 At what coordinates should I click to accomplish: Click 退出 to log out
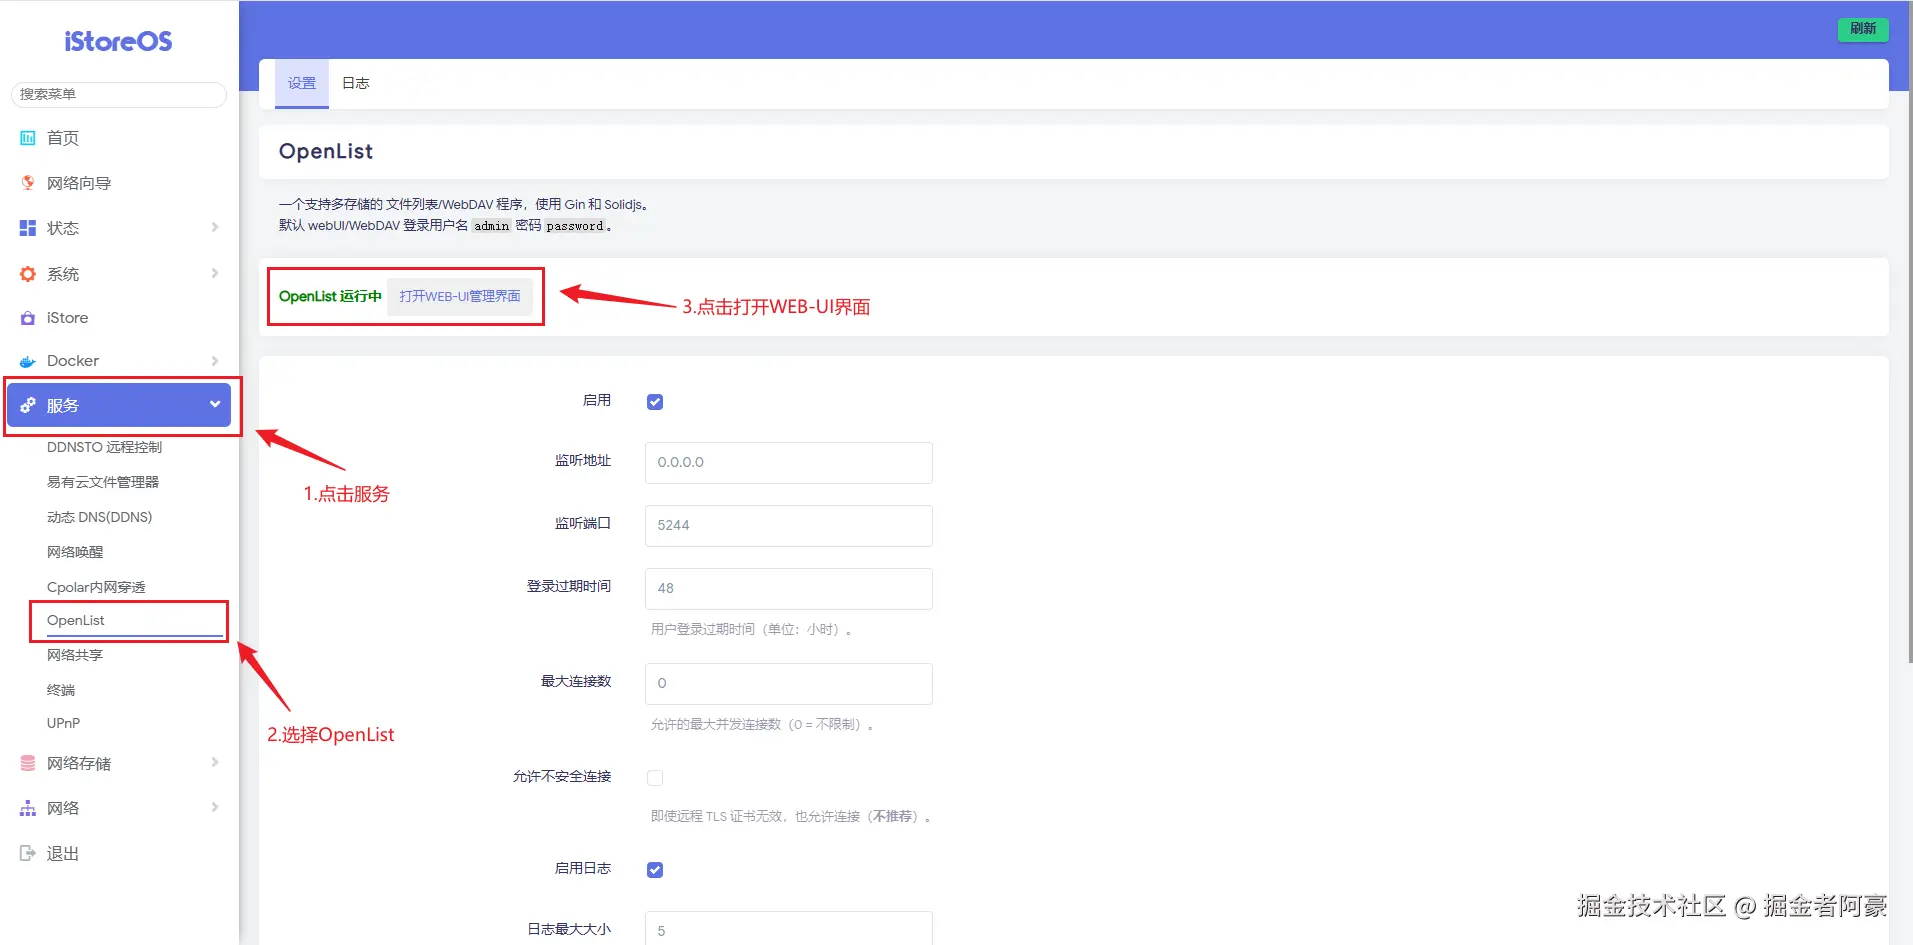tap(63, 853)
